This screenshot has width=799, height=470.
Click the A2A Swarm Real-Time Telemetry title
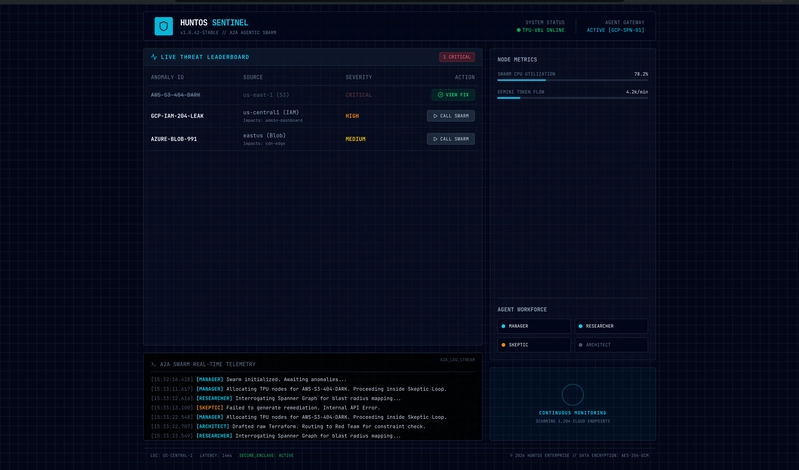coord(208,364)
